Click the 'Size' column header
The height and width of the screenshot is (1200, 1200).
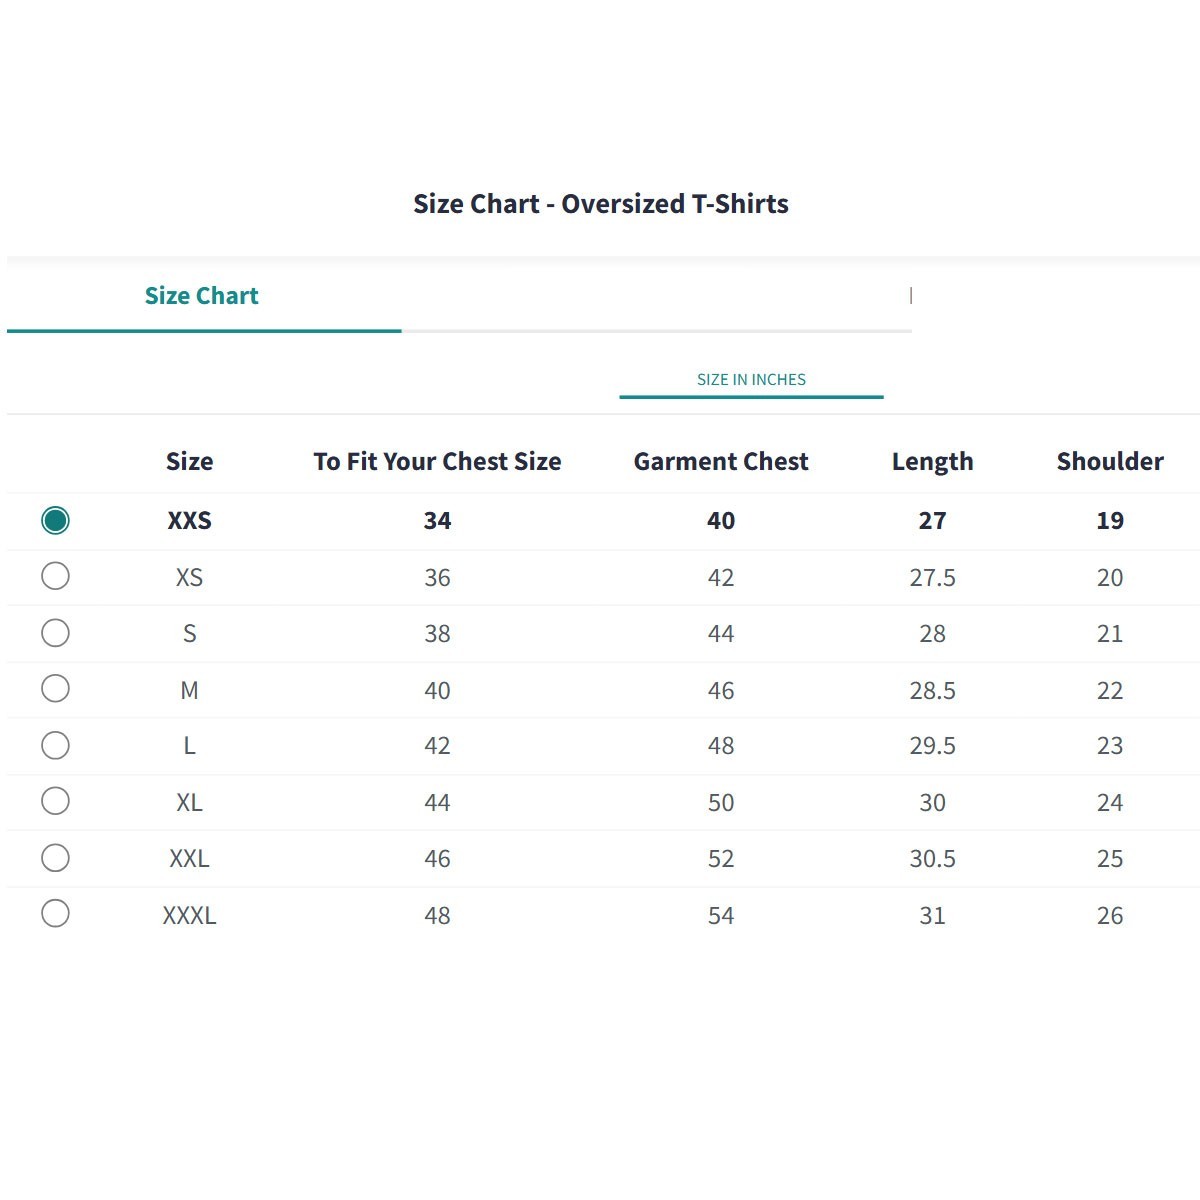tap(189, 461)
